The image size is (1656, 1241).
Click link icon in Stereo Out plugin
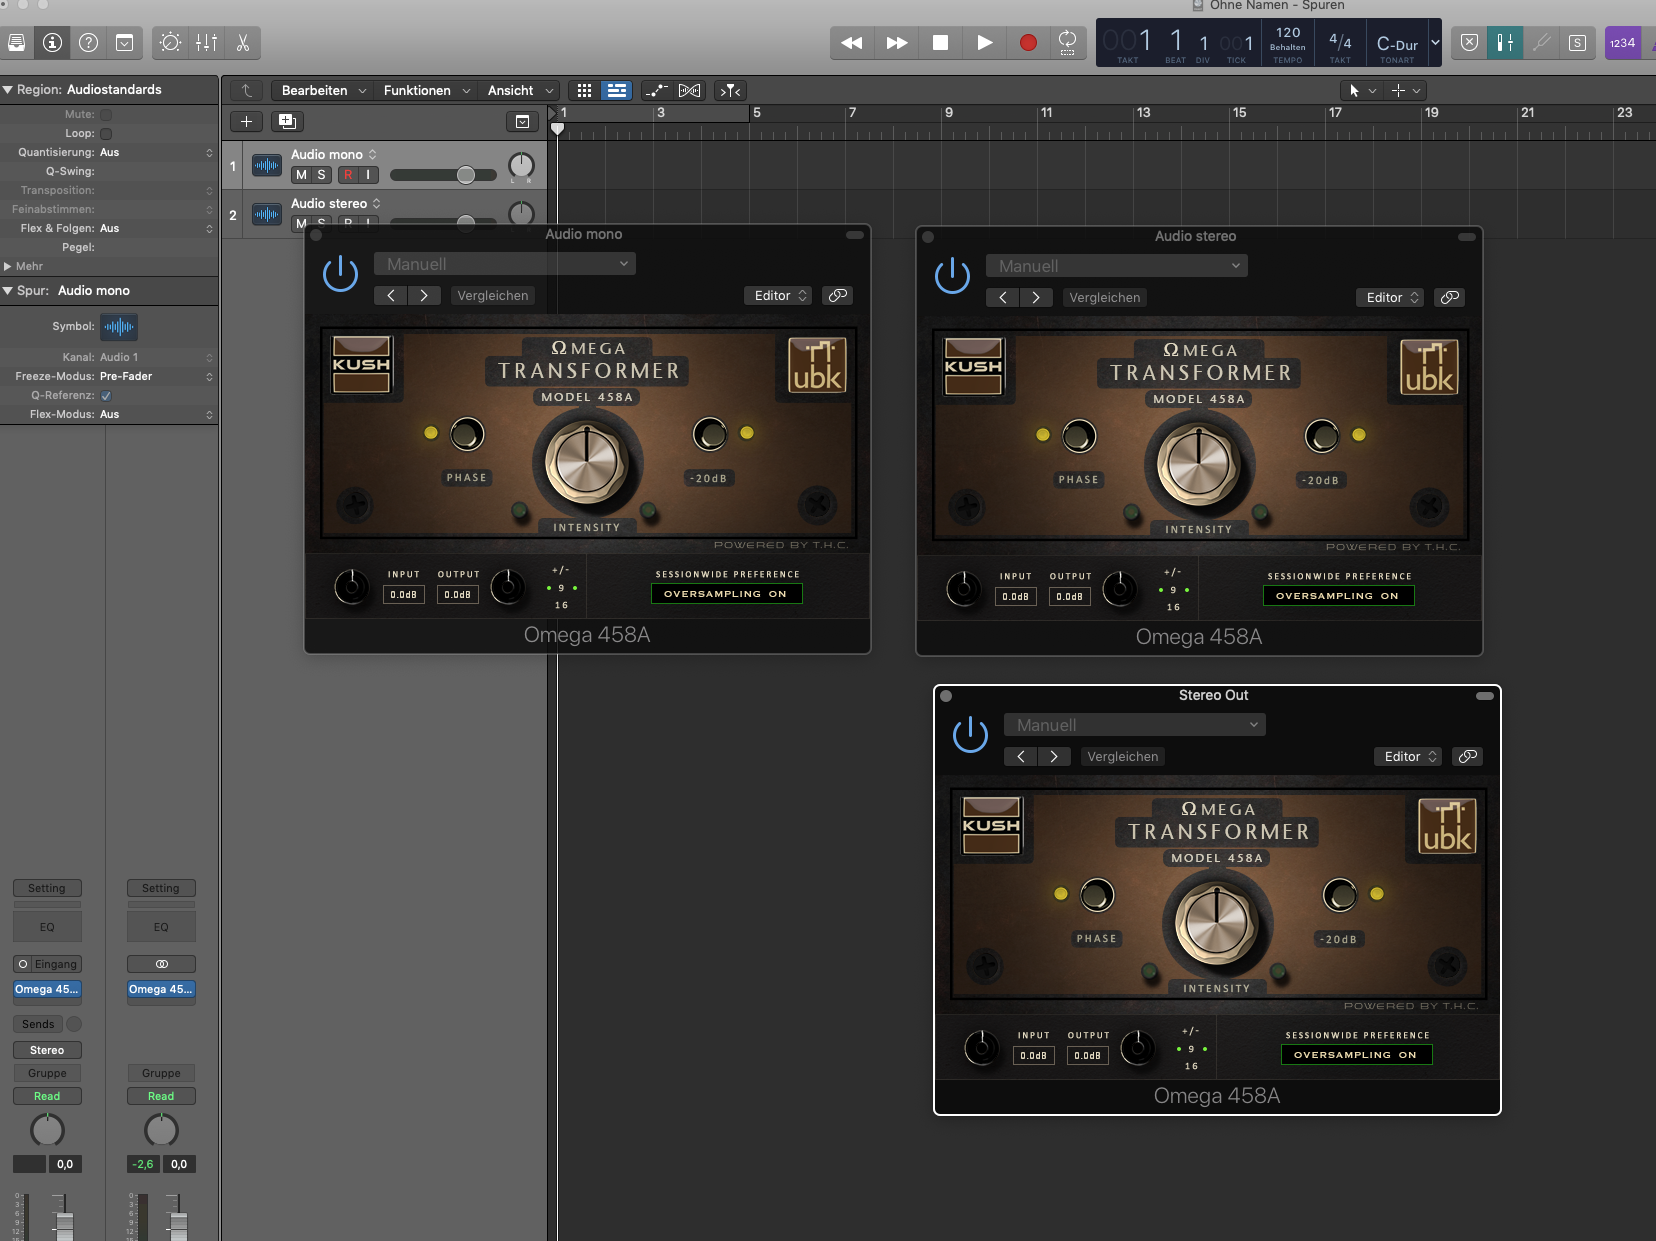1467,756
